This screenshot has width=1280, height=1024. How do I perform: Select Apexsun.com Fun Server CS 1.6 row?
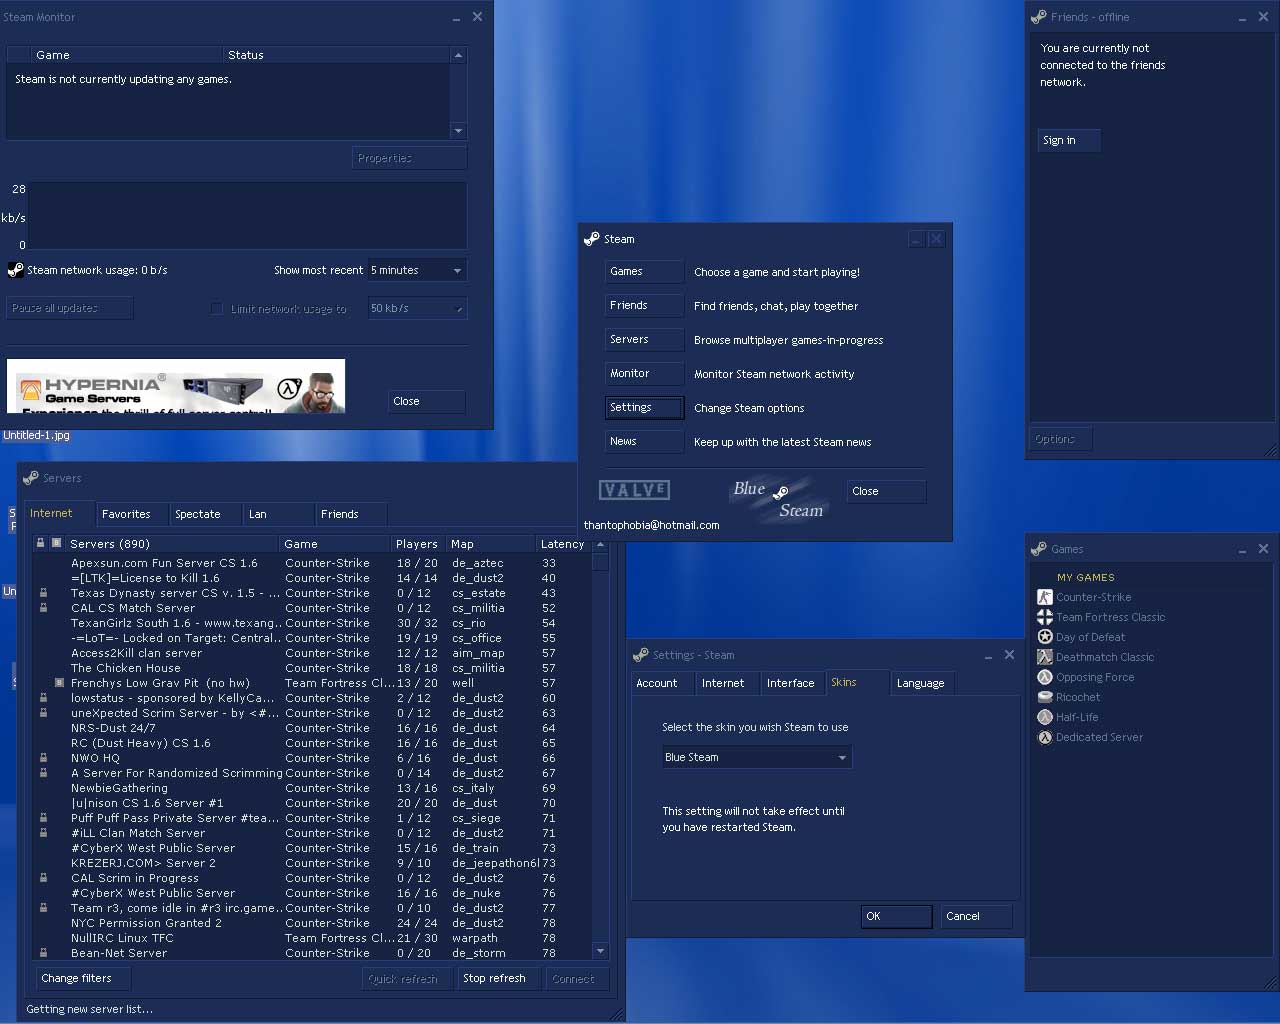click(x=312, y=563)
